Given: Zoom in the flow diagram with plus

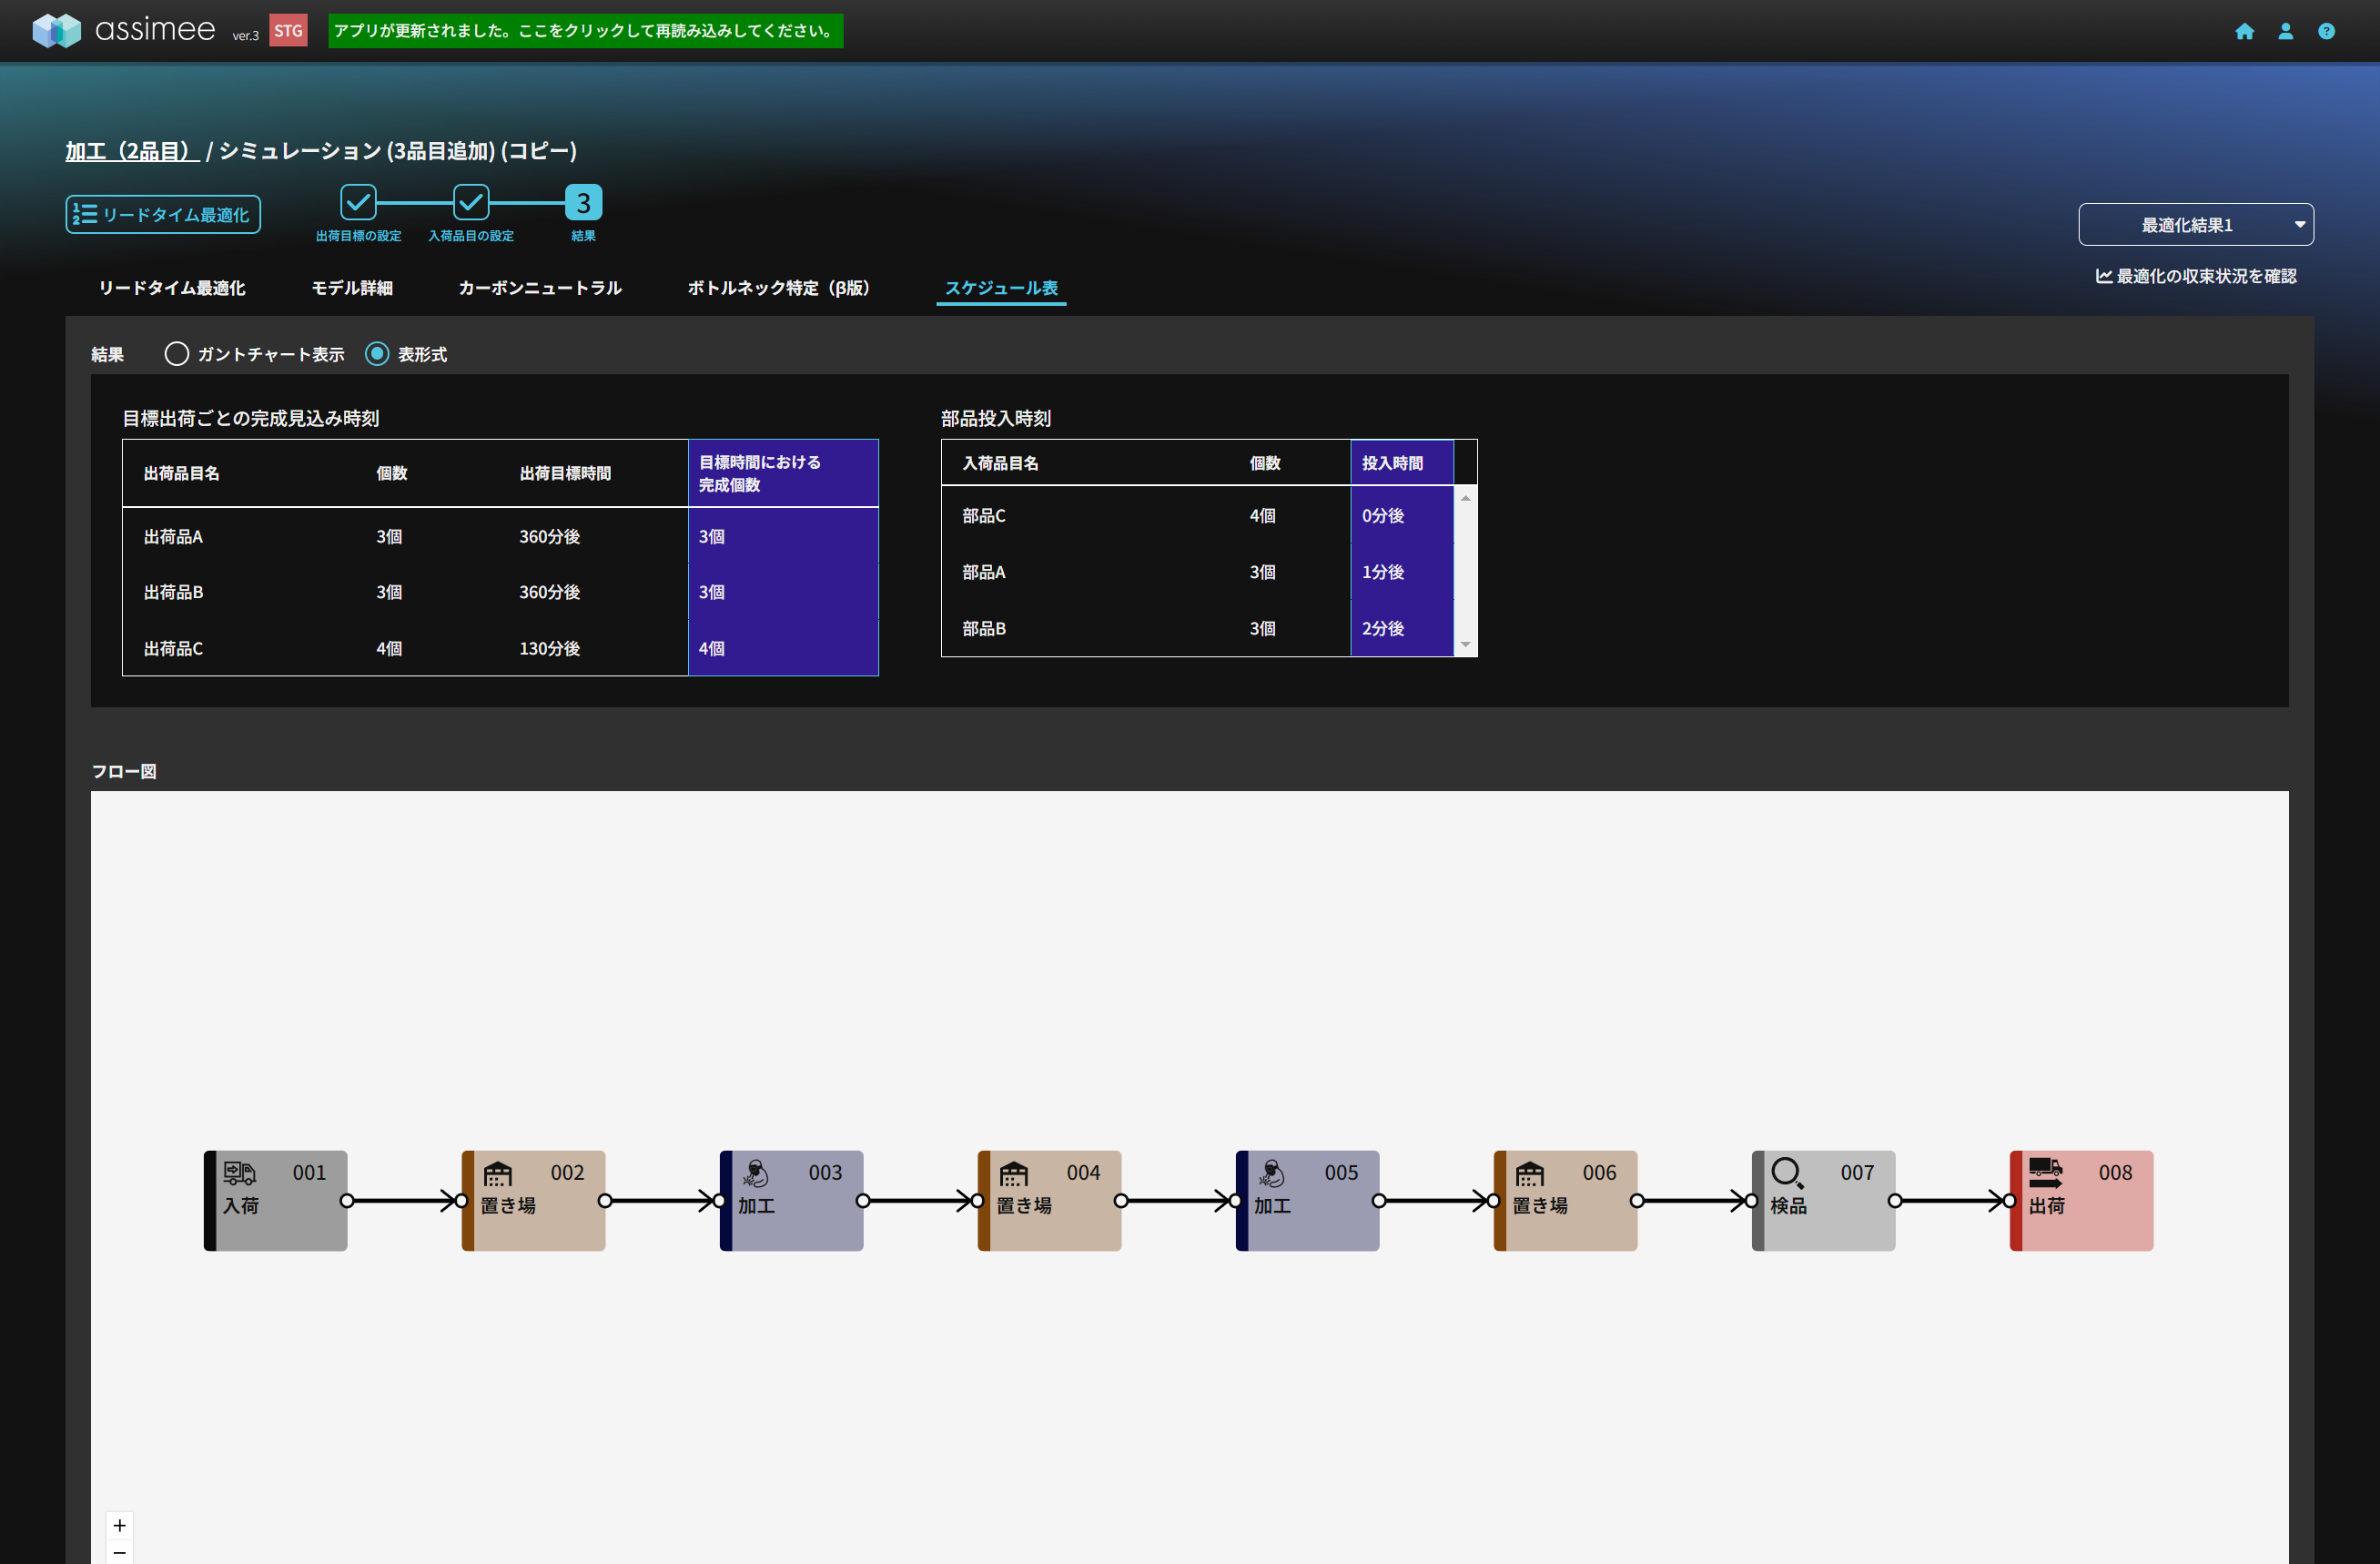Looking at the screenshot, I should point(119,1525).
